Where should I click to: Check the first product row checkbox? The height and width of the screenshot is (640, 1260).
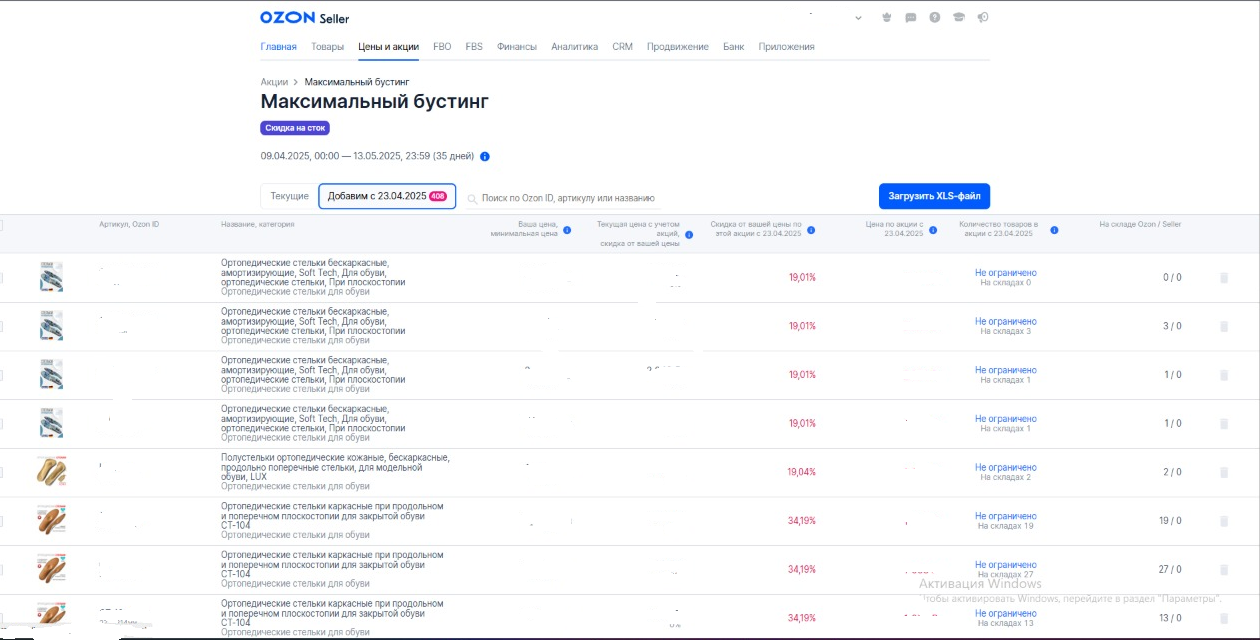pyautogui.click(x=1, y=278)
